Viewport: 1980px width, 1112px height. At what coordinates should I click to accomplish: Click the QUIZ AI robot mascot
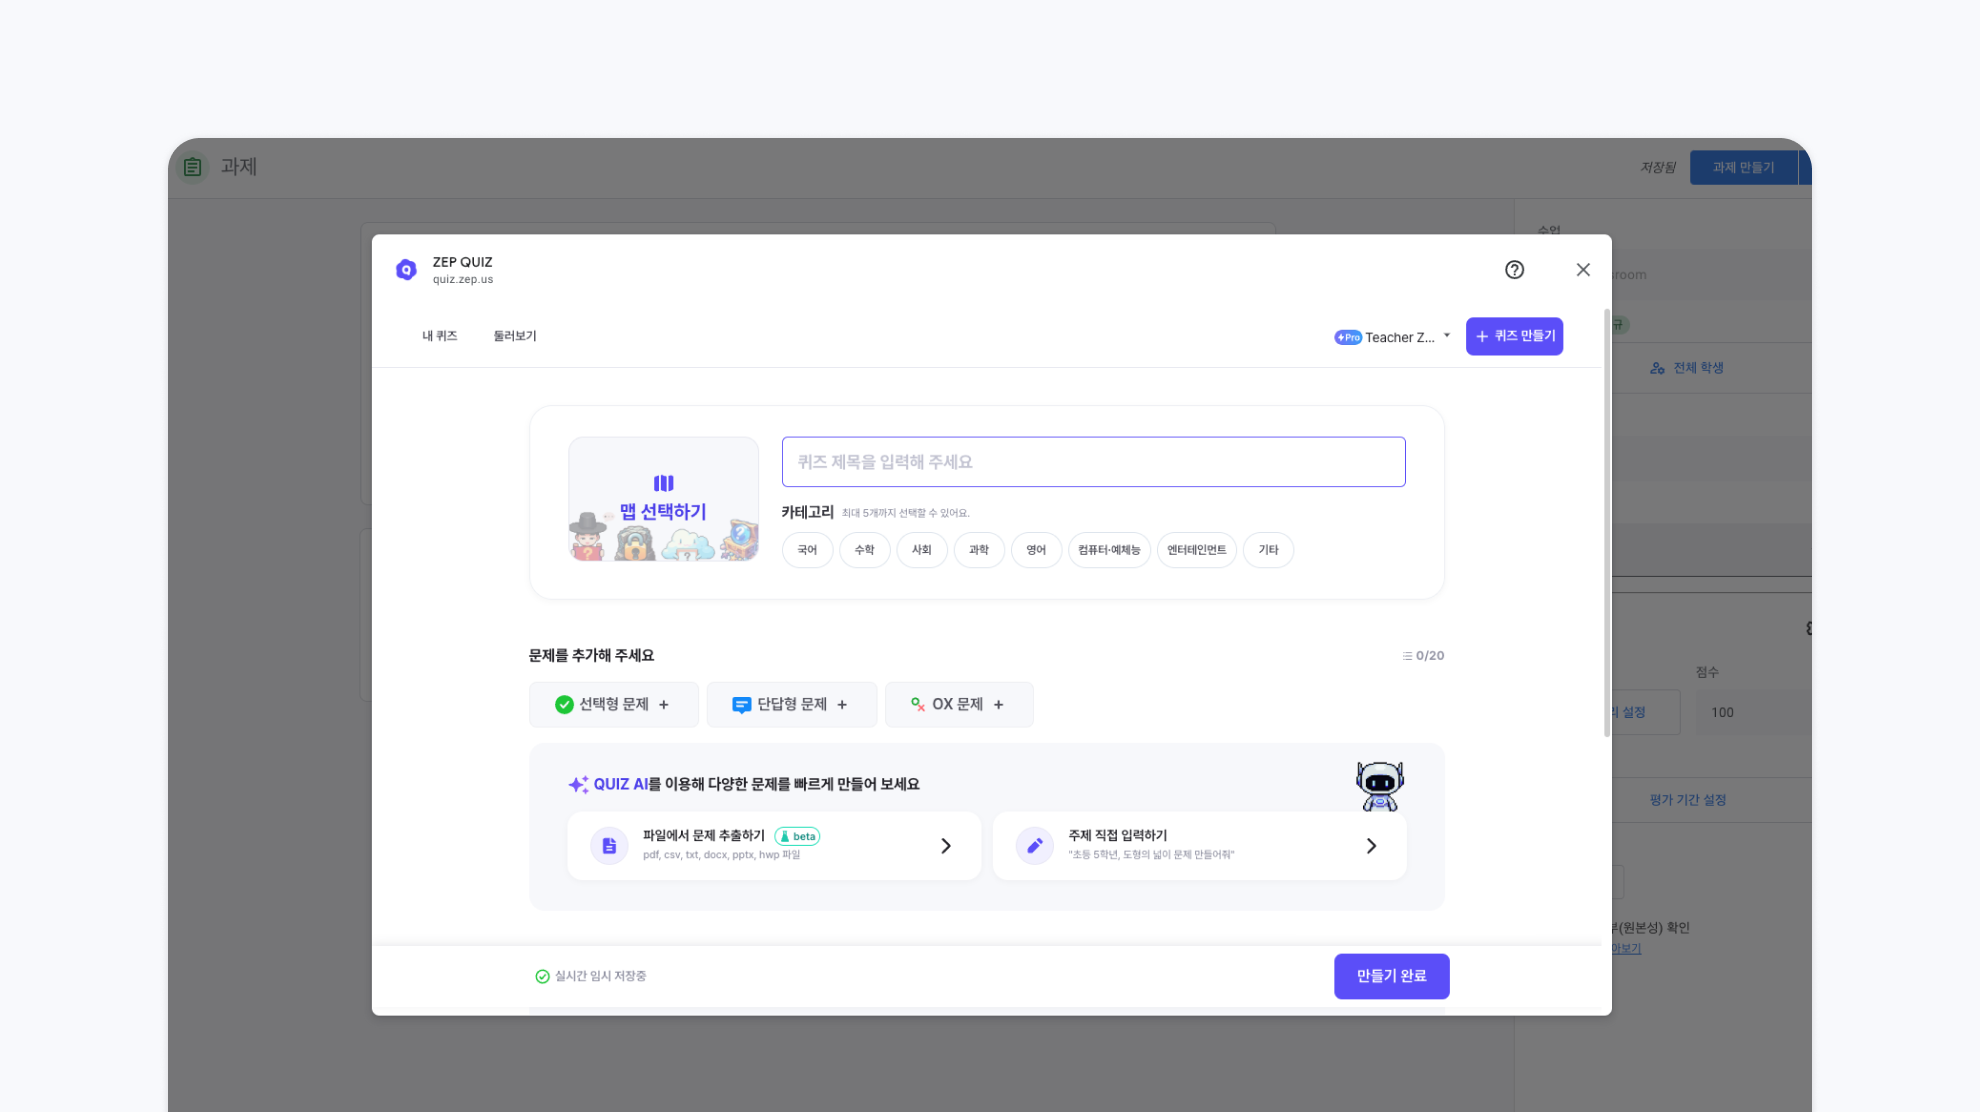pyautogui.click(x=1379, y=786)
